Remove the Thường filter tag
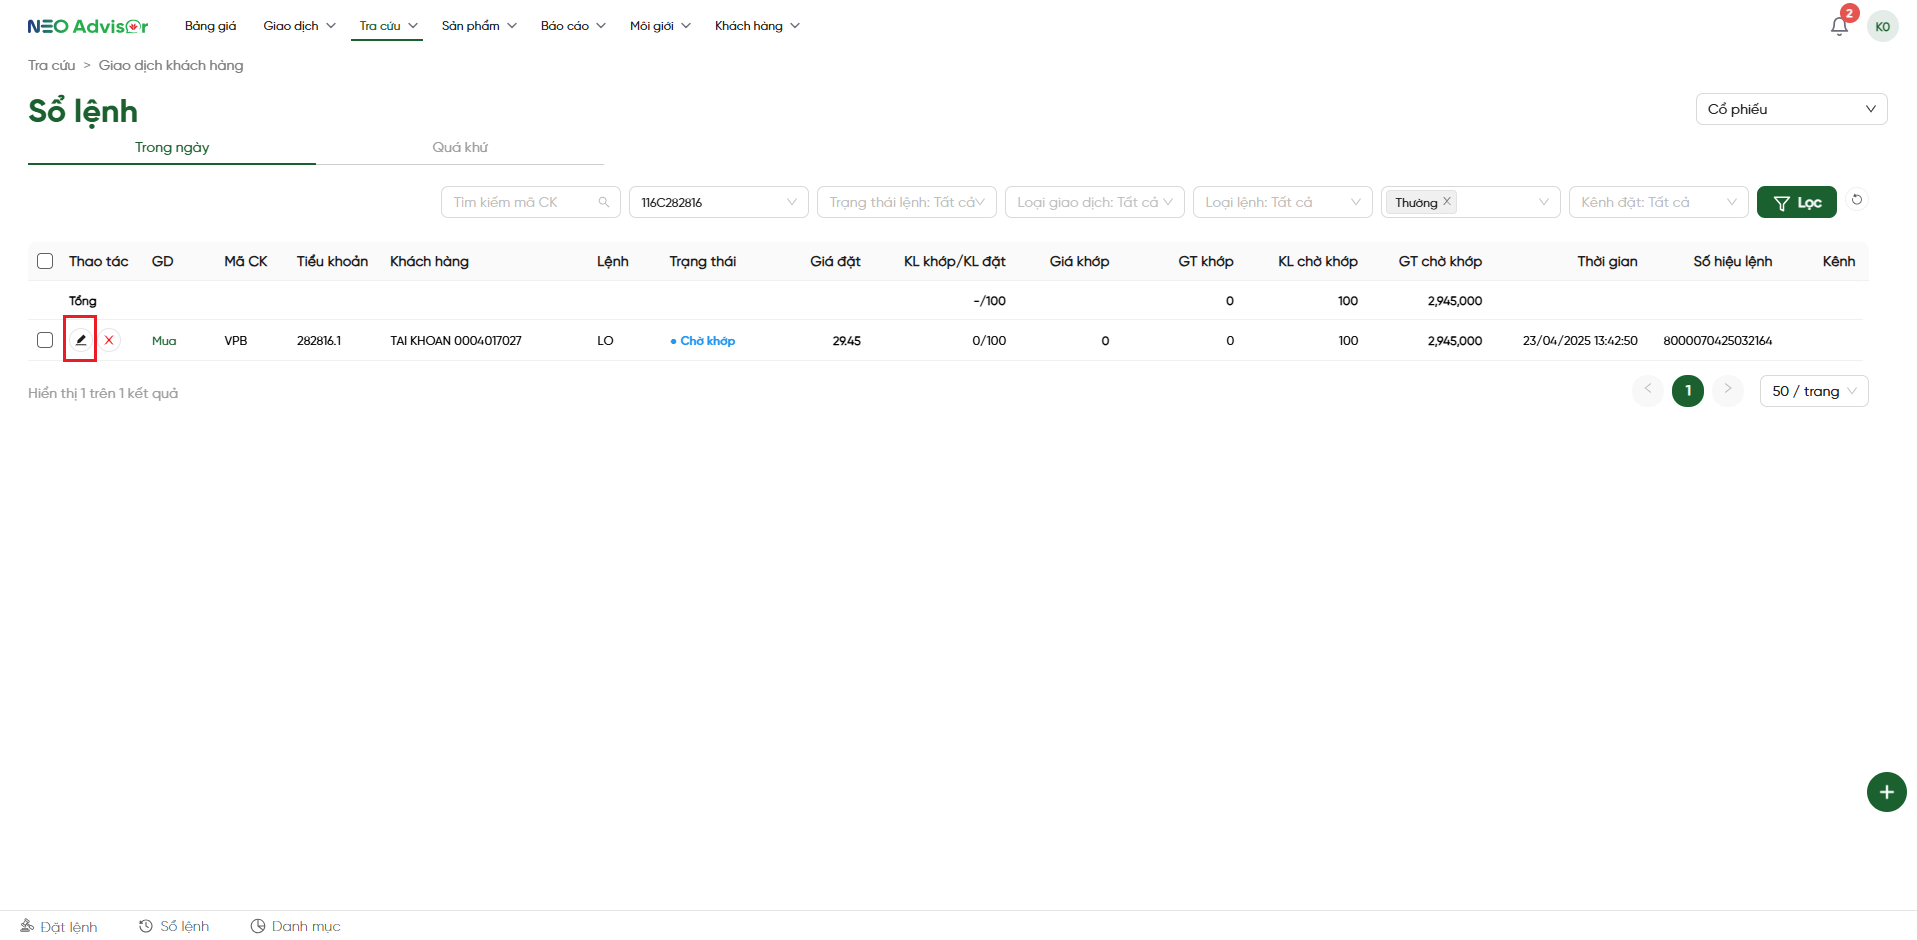 click(1446, 201)
